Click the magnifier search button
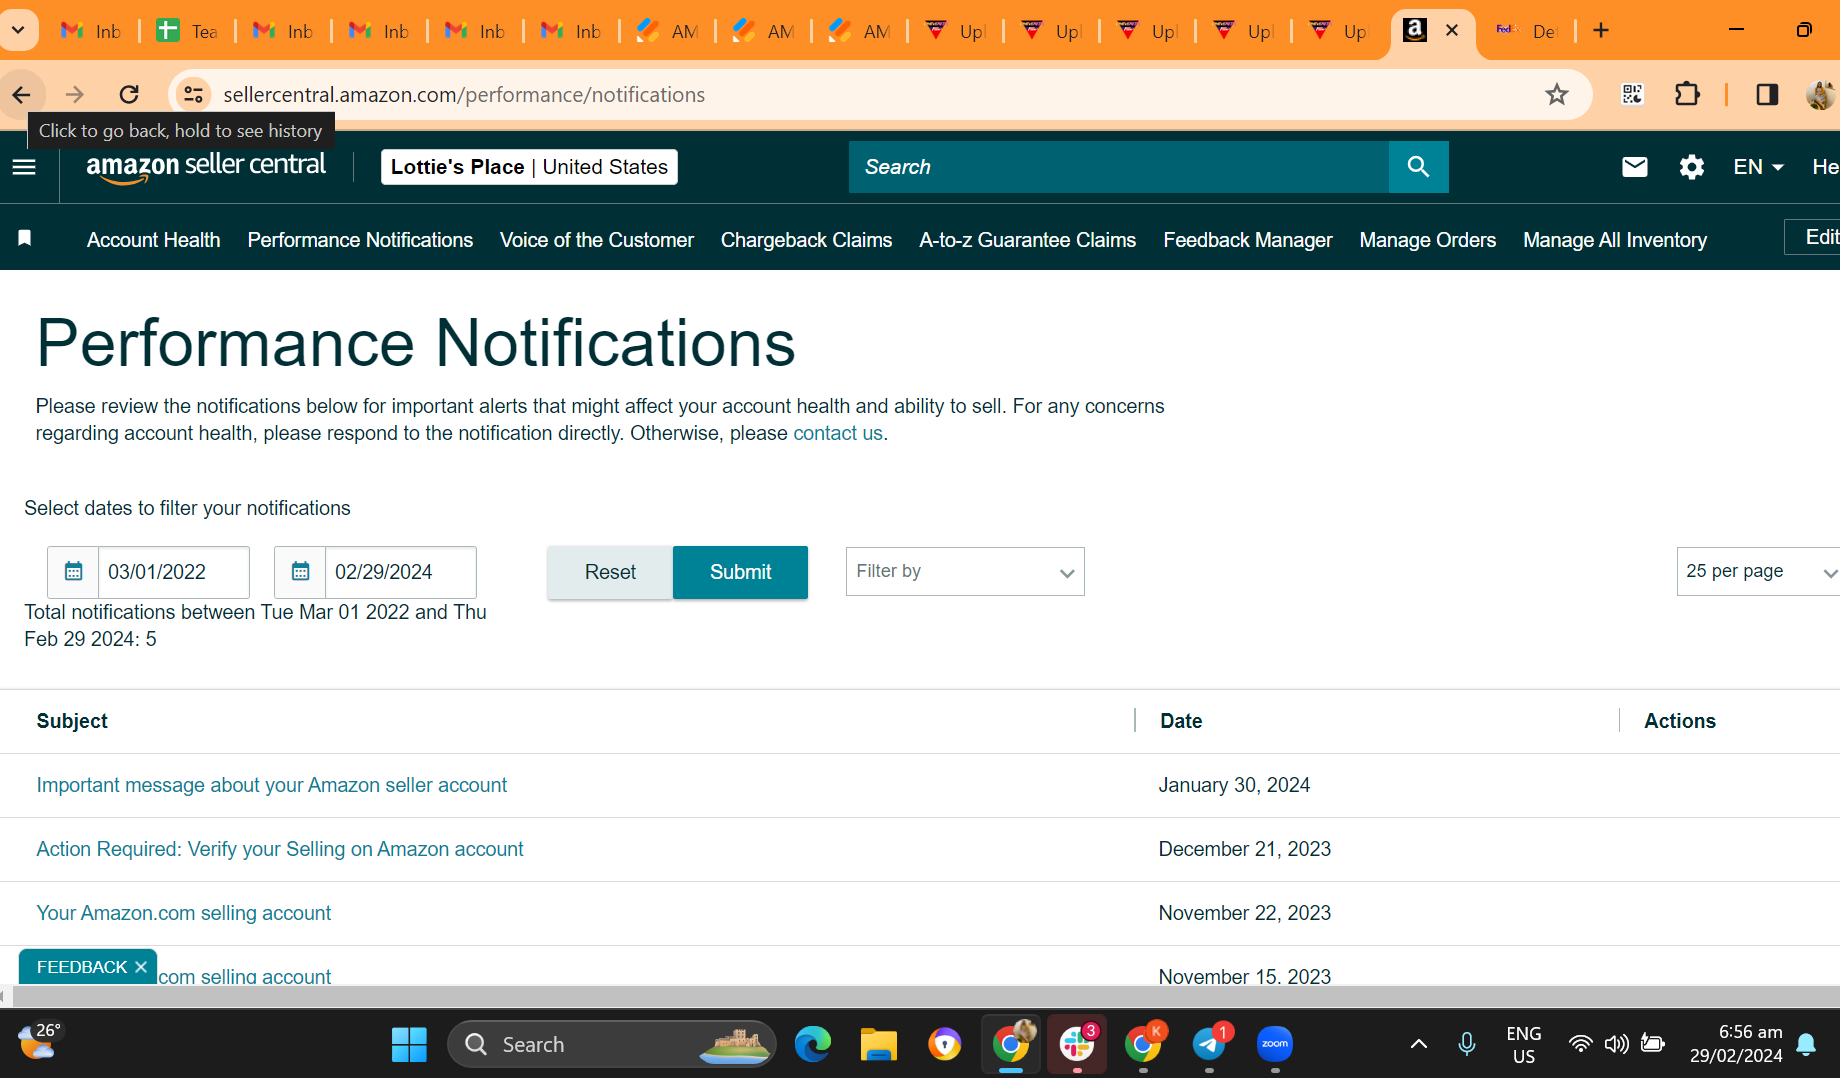Viewport: 1840px width, 1078px height. (1418, 167)
